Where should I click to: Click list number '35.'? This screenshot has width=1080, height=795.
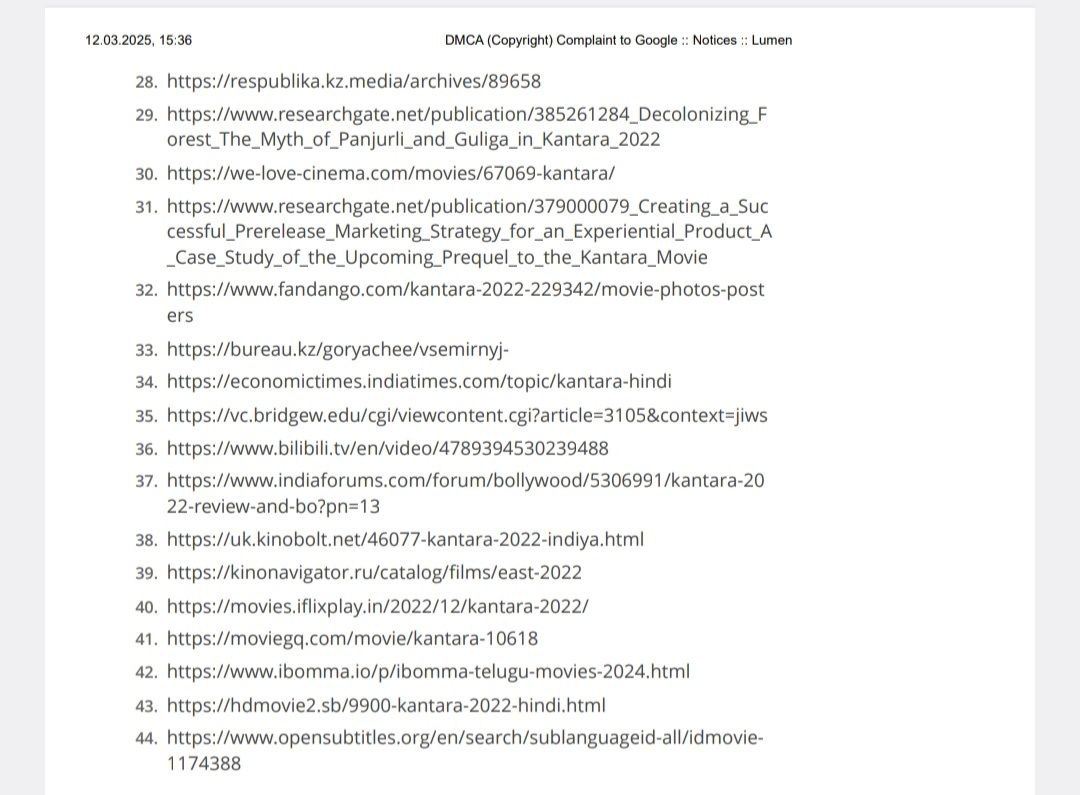pyautogui.click(x=147, y=417)
